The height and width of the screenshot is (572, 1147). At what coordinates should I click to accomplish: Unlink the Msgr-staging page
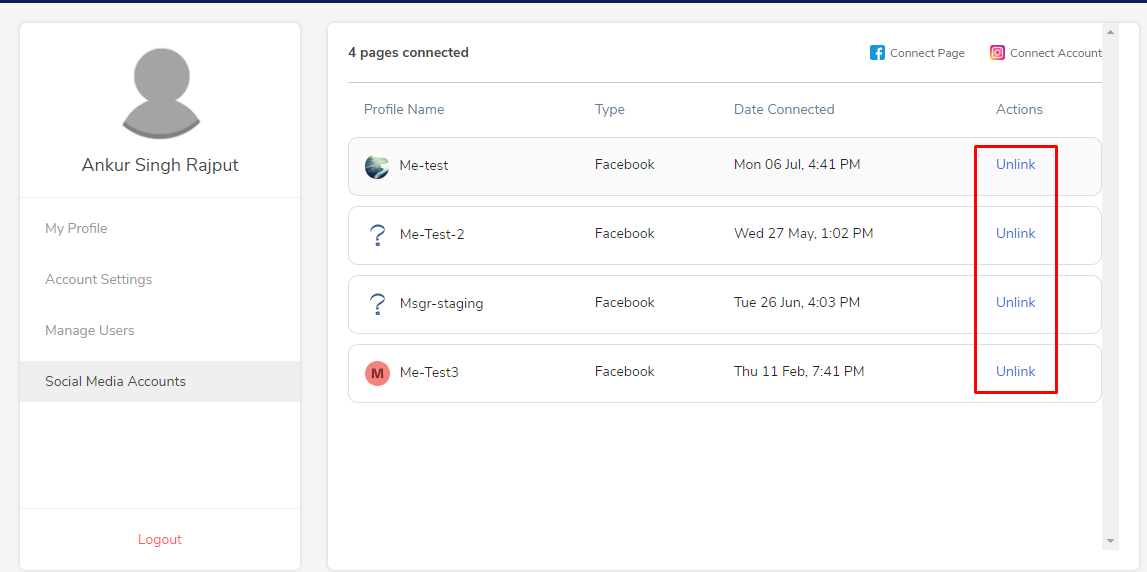1015,302
